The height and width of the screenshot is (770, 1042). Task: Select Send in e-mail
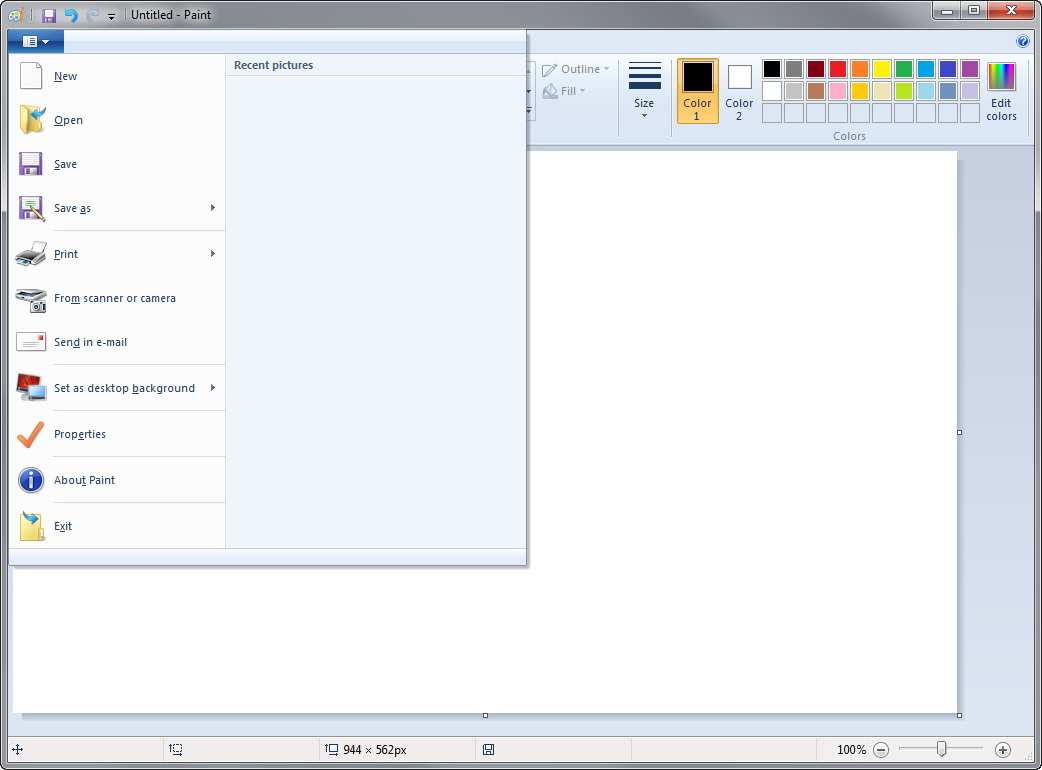[117, 342]
